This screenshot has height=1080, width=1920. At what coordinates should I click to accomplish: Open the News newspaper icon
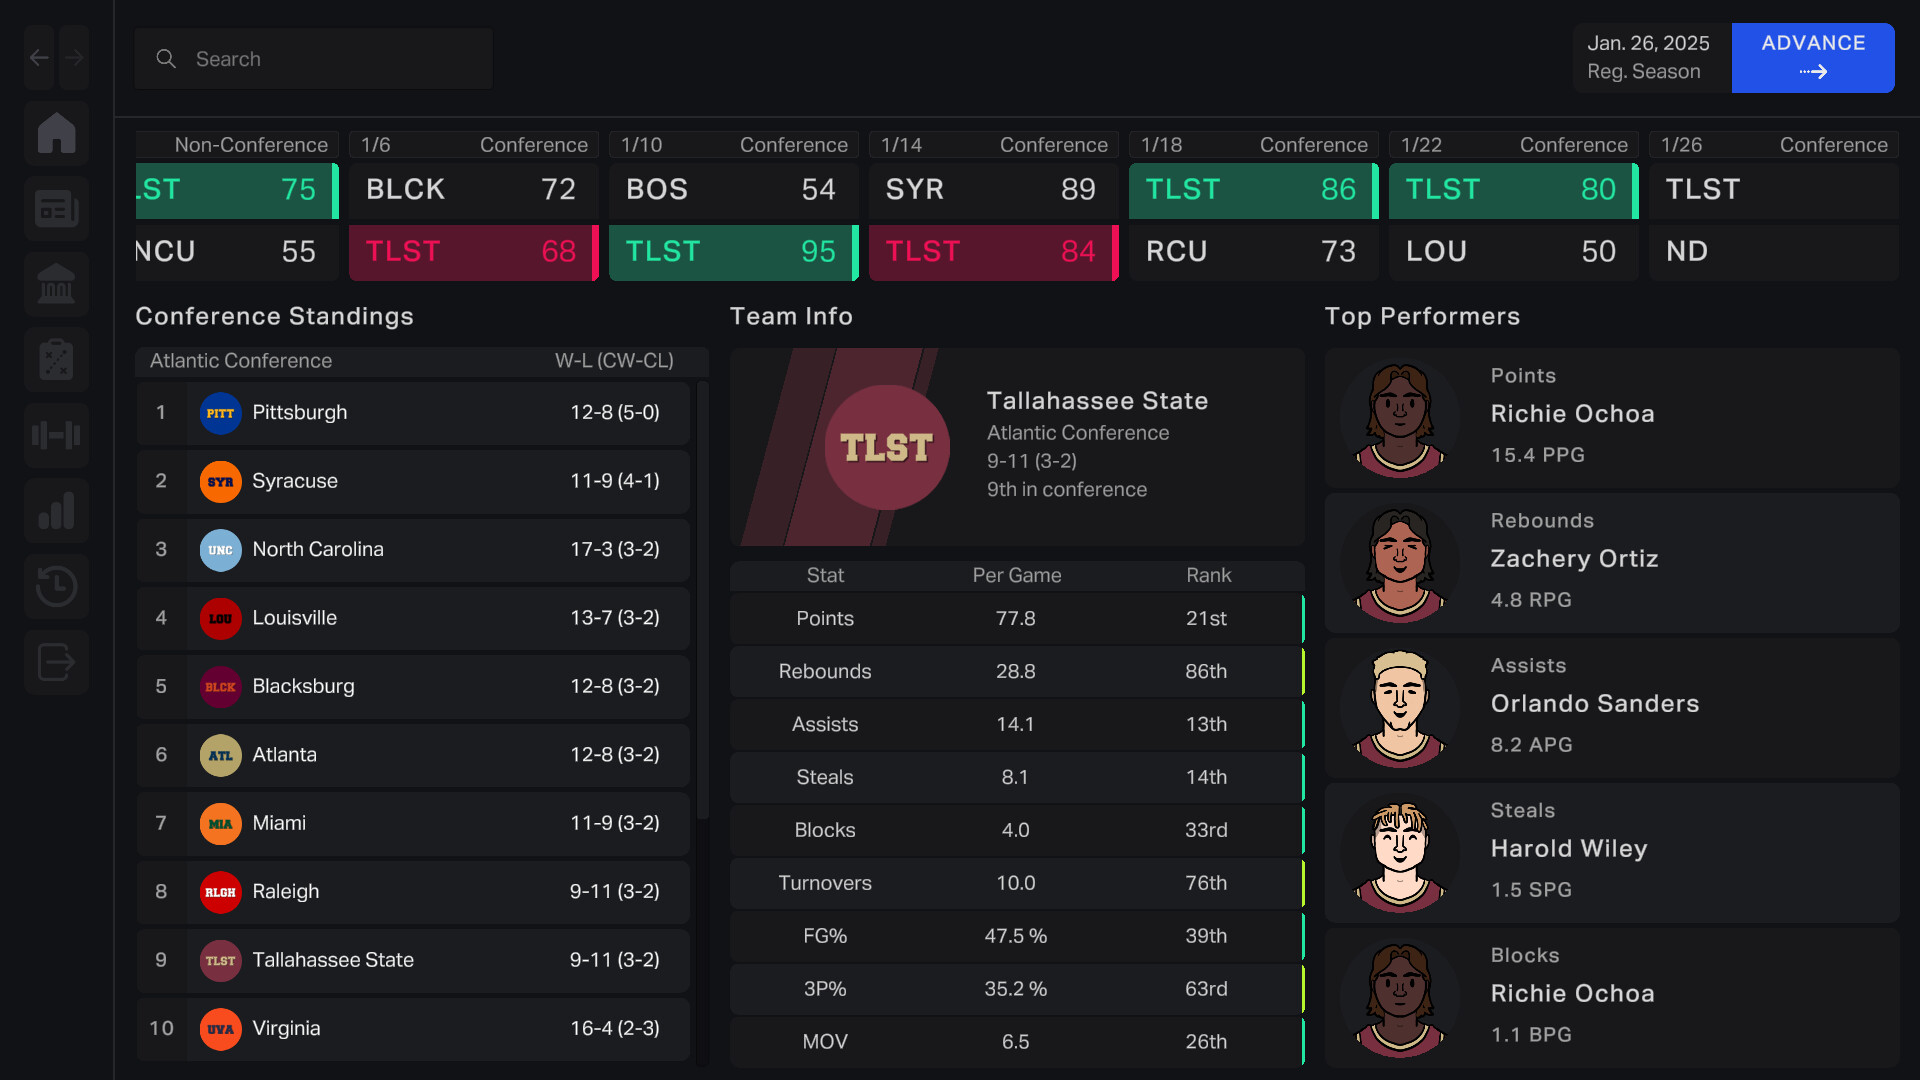[56, 209]
